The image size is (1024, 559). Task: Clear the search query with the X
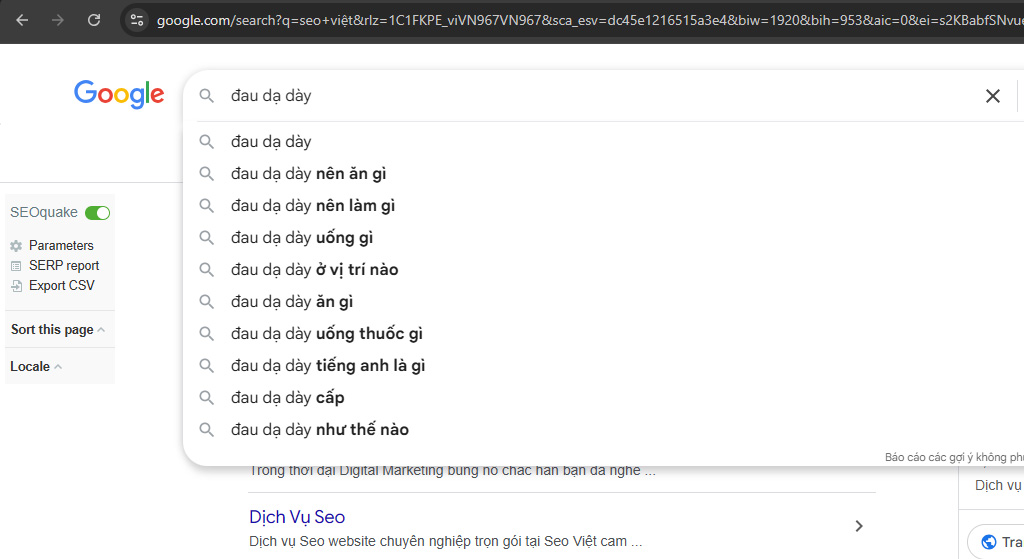[x=993, y=96]
